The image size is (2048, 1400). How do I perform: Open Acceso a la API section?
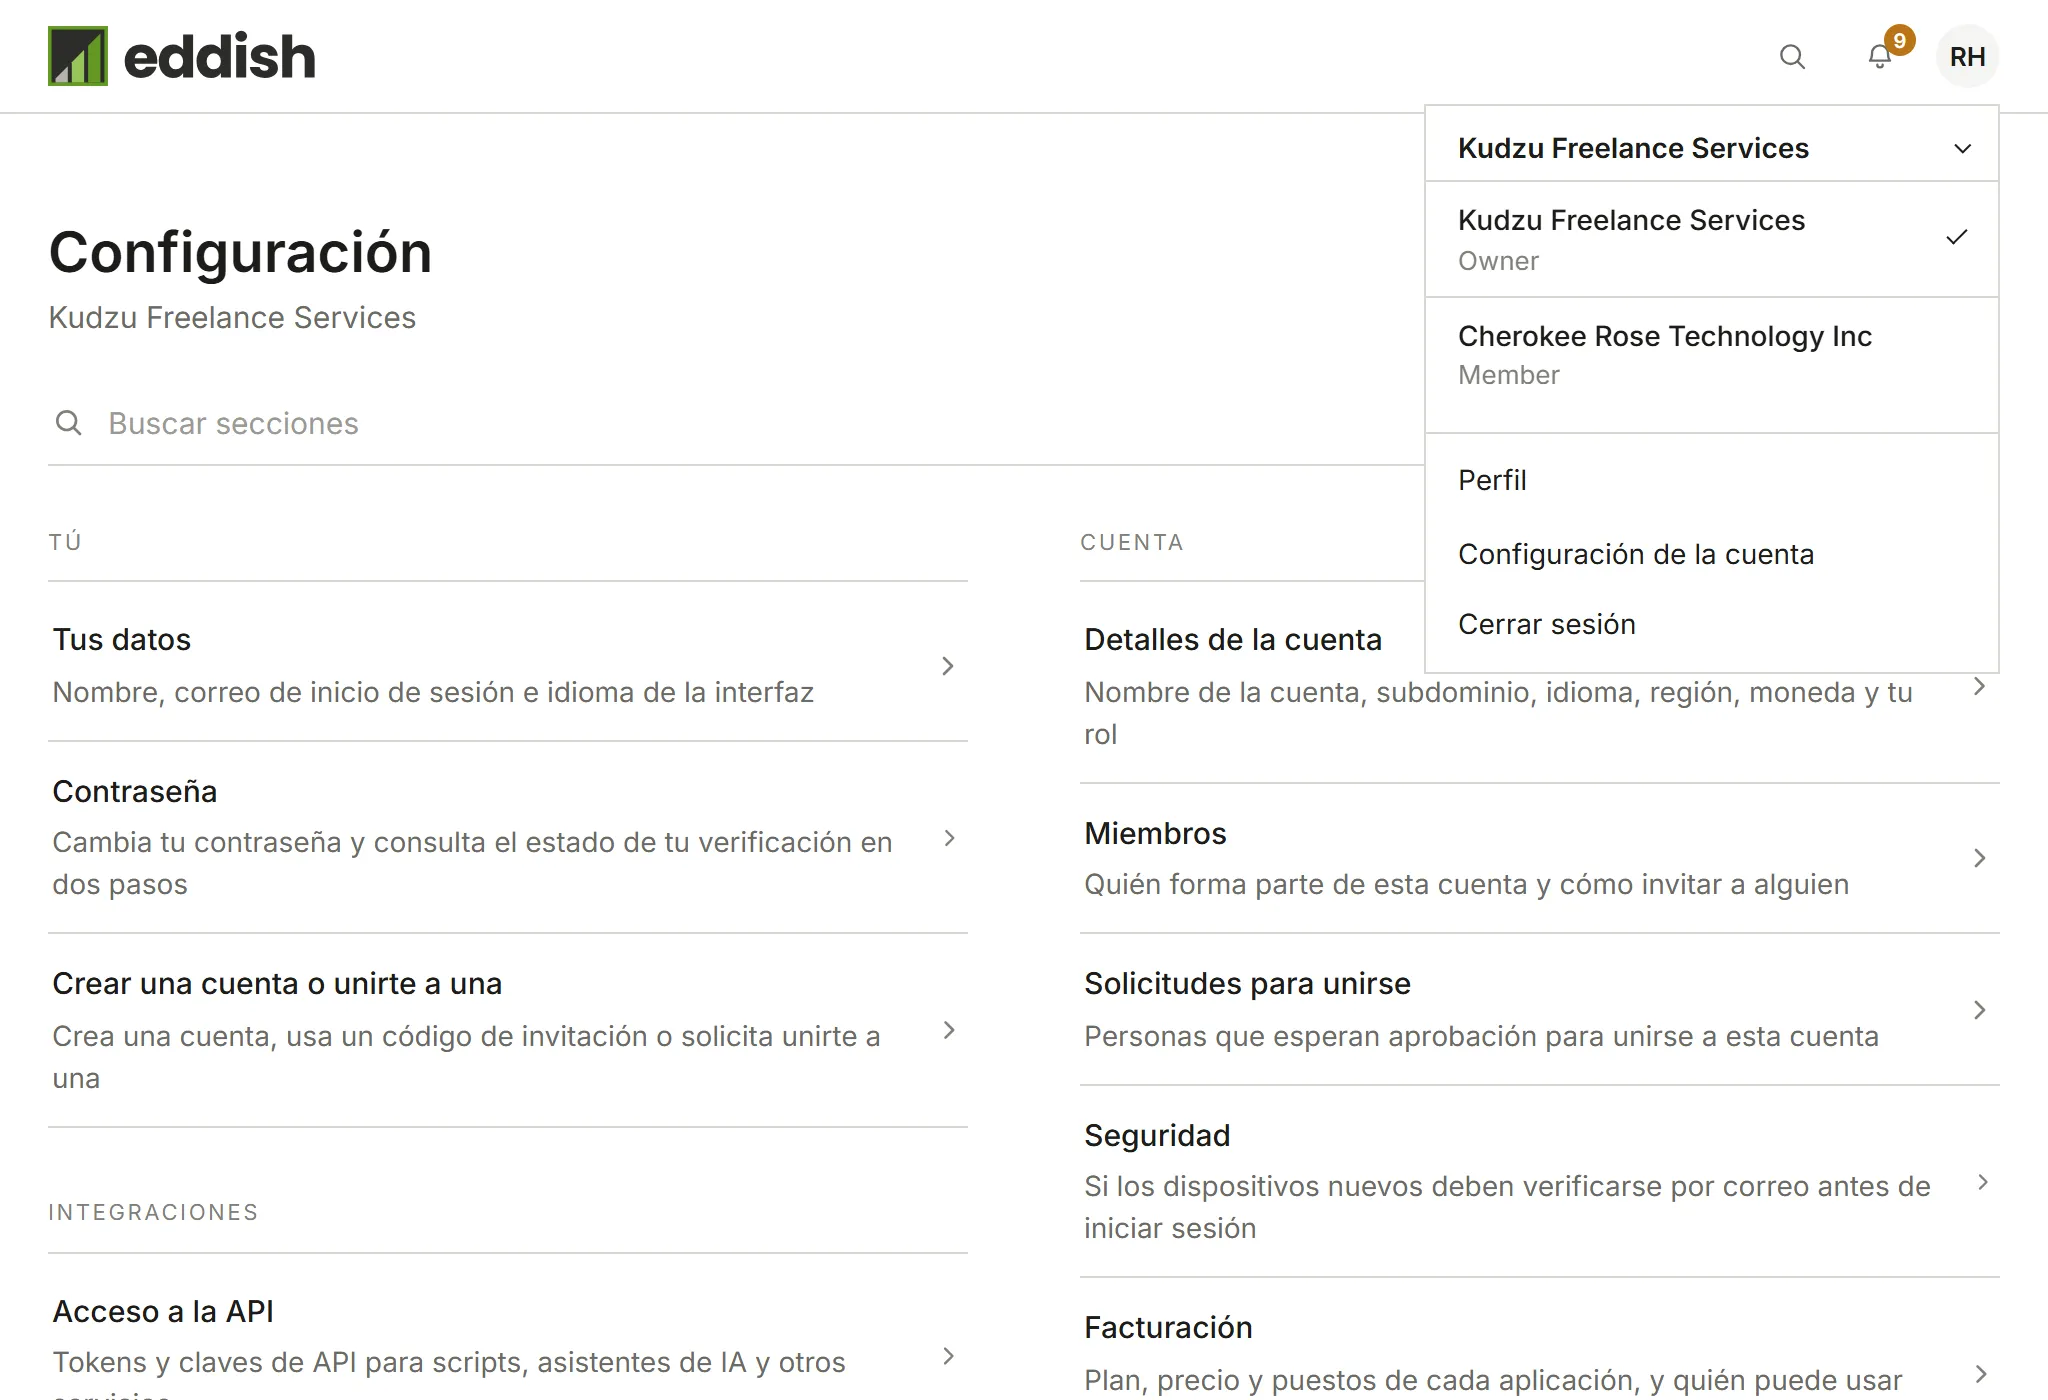(508, 1340)
